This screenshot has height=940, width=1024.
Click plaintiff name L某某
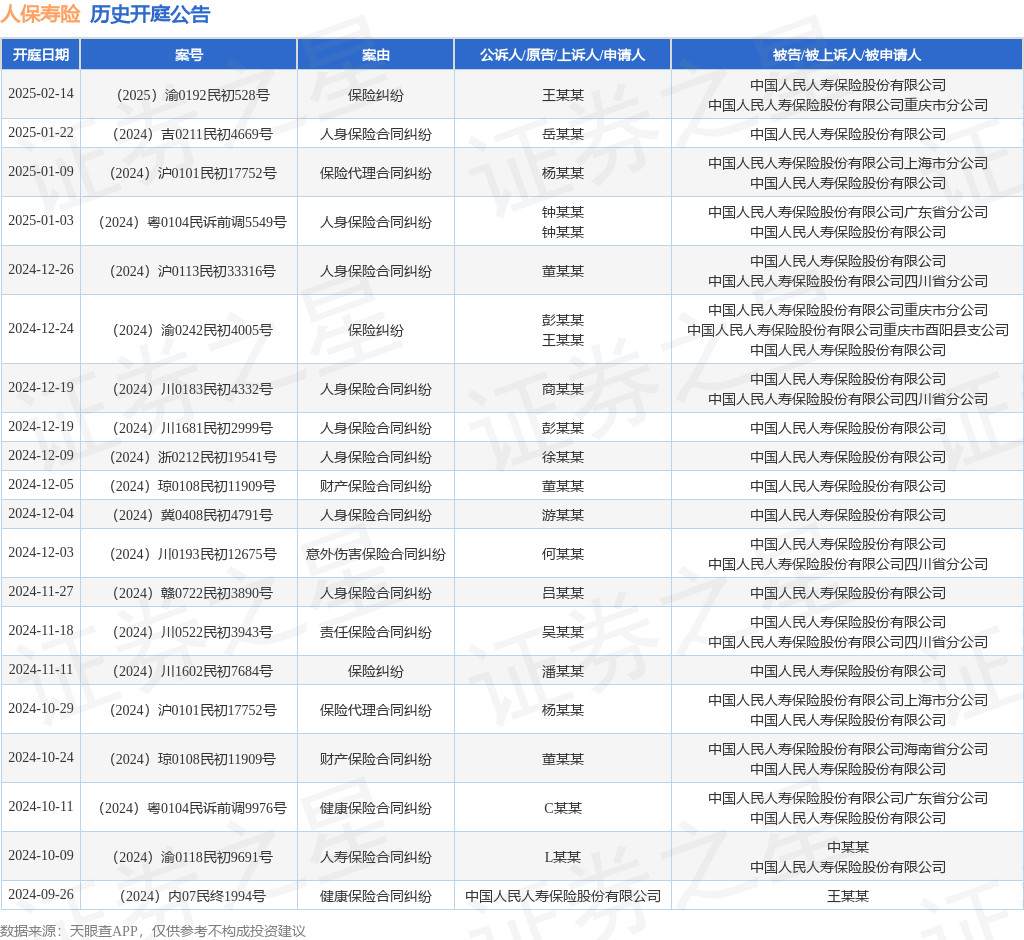coord(562,858)
